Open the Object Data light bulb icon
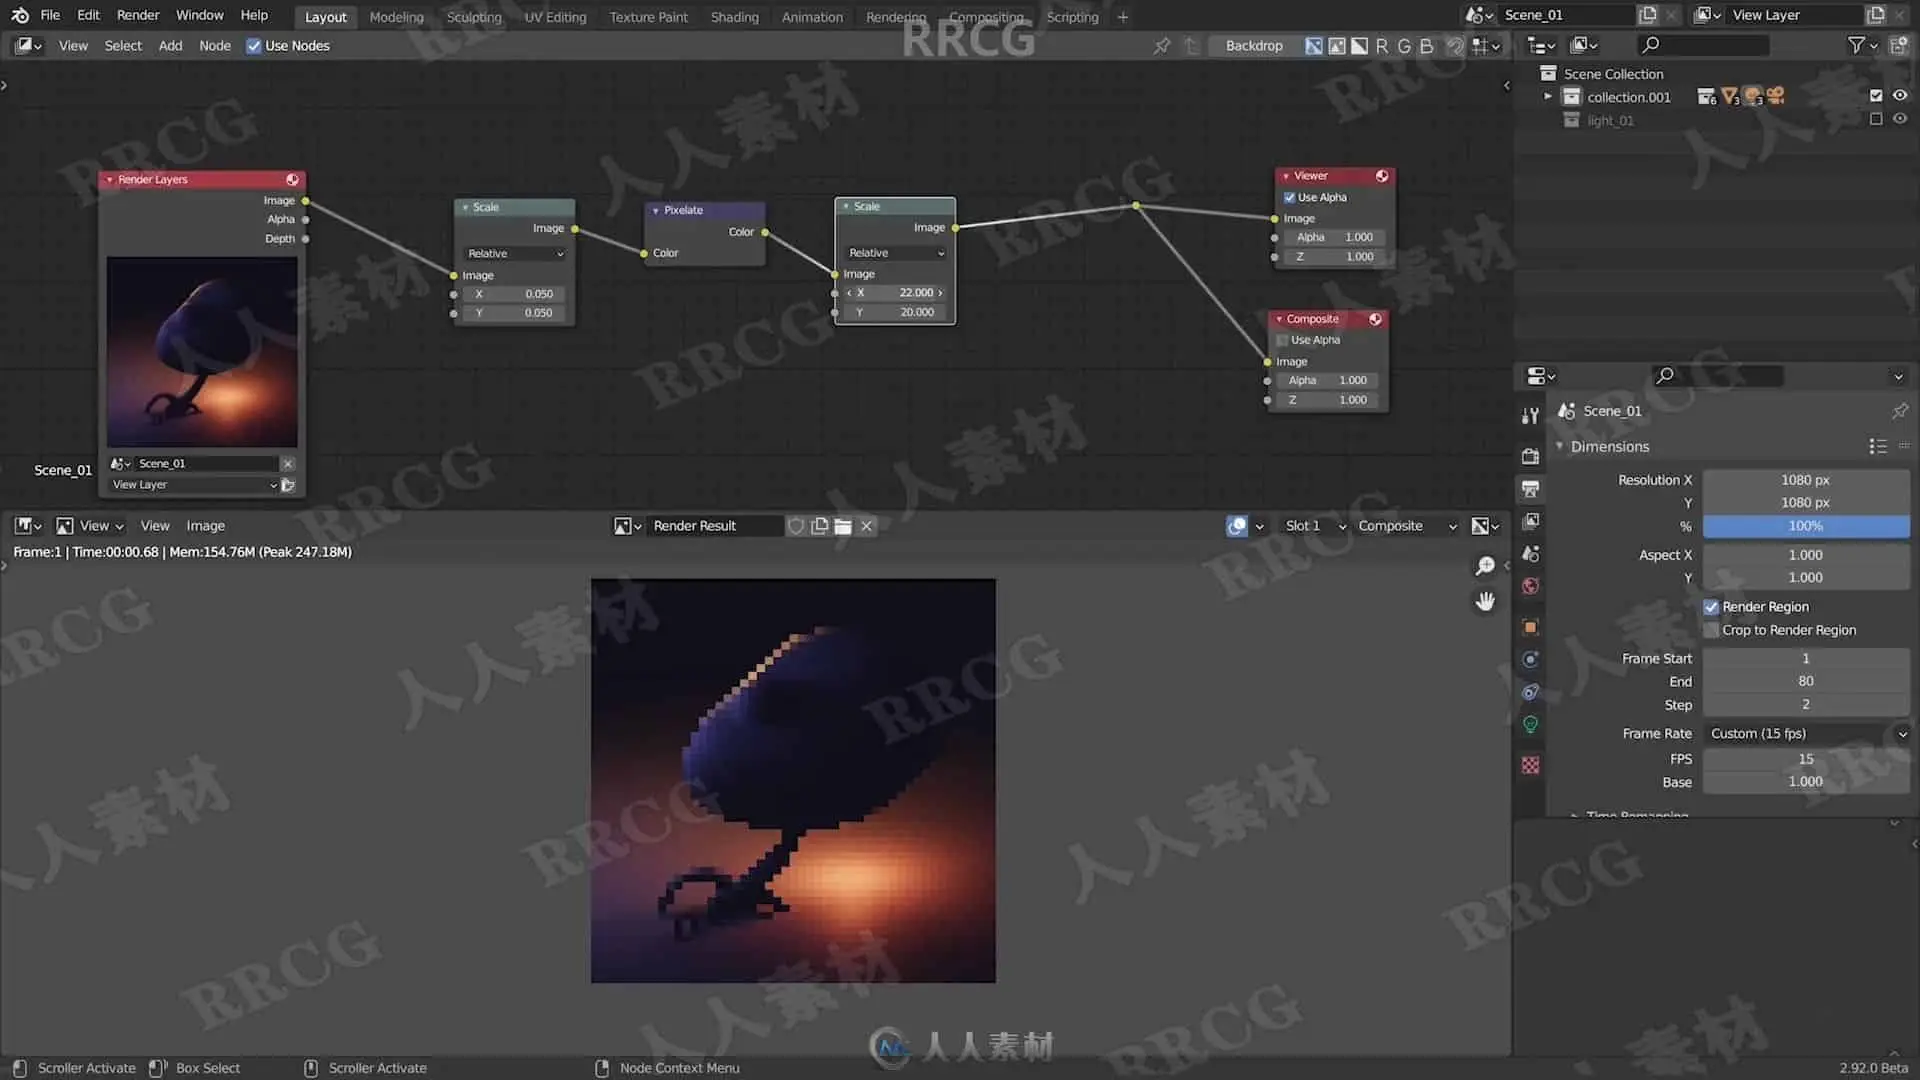This screenshot has width=1920, height=1080. pos(1530,725)
